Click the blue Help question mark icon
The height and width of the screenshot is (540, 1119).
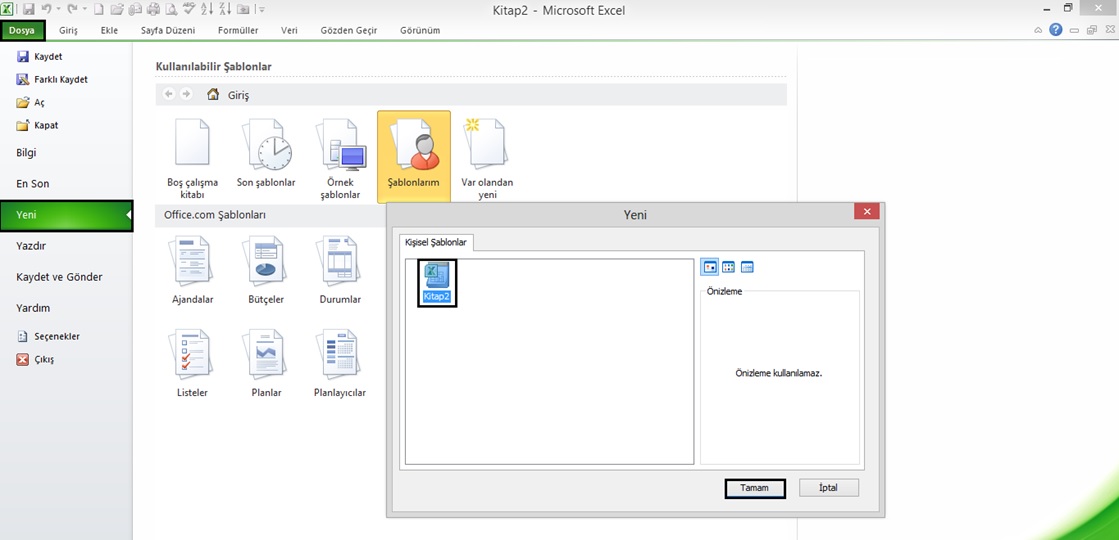pyautogui.click(x=1055, y=30)
